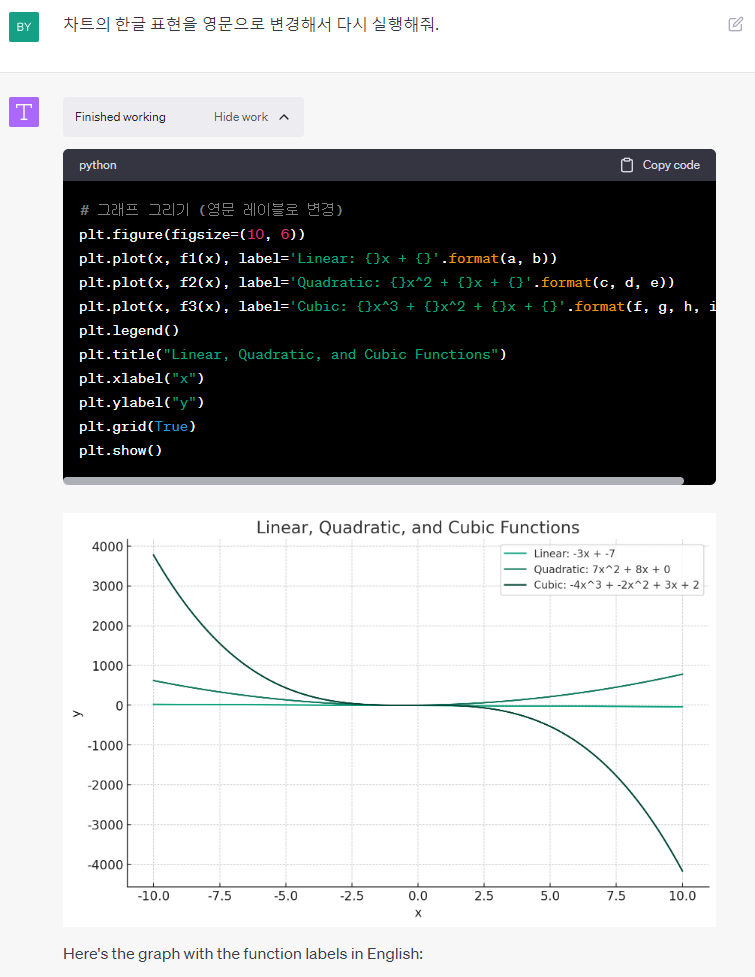Click the green BY user avatar
The width and height of the screenshot is (755, 977).
tap(24, 26)
